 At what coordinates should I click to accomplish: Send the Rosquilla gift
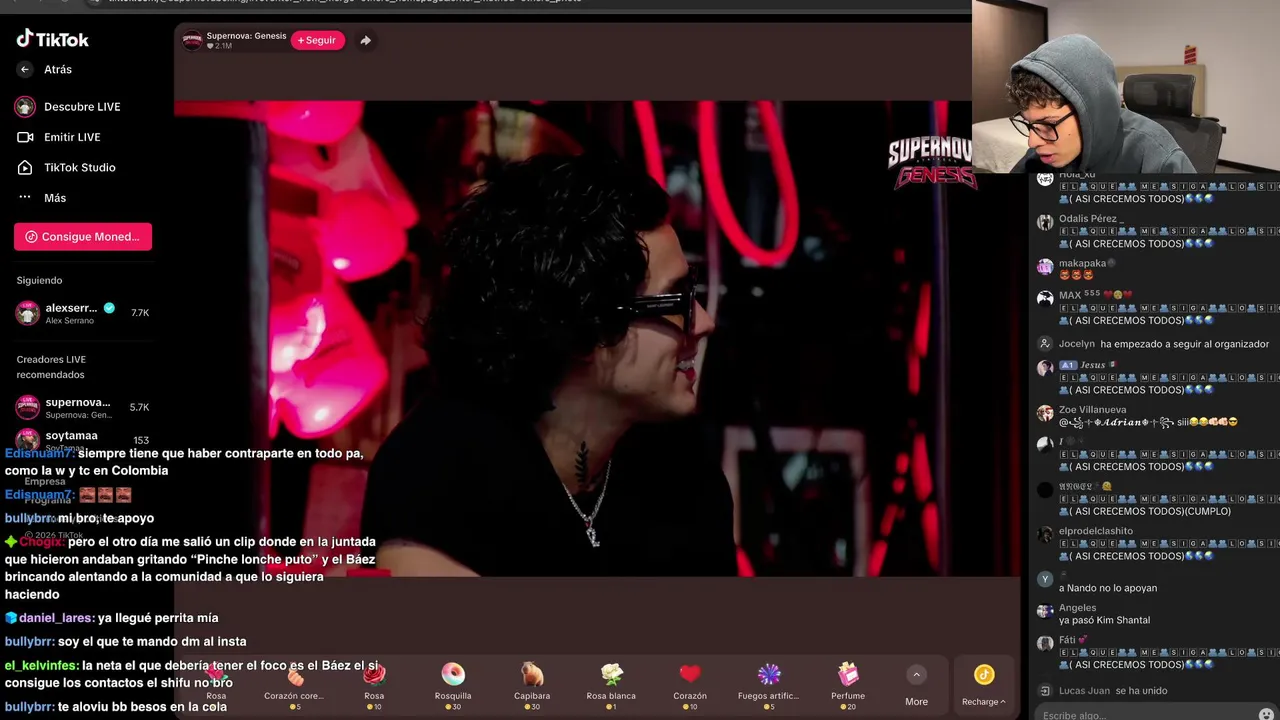pos(453,685)
